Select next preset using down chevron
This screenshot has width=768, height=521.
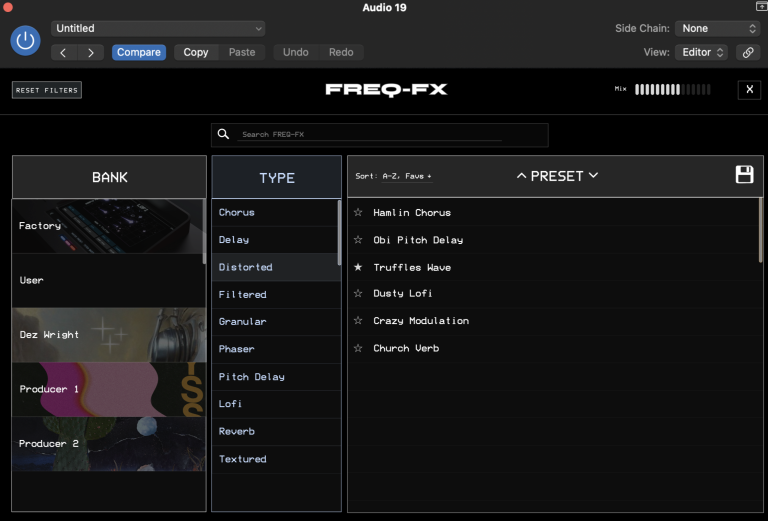pyautogui.click(x=593, y=176)
